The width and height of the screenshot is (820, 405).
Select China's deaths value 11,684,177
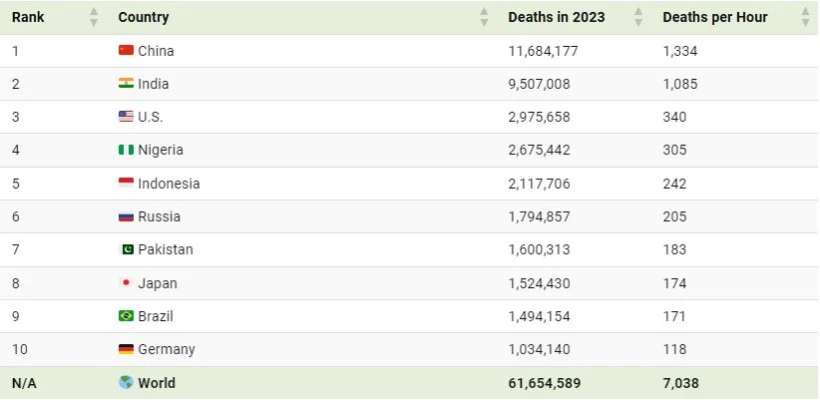click(543, 50)
